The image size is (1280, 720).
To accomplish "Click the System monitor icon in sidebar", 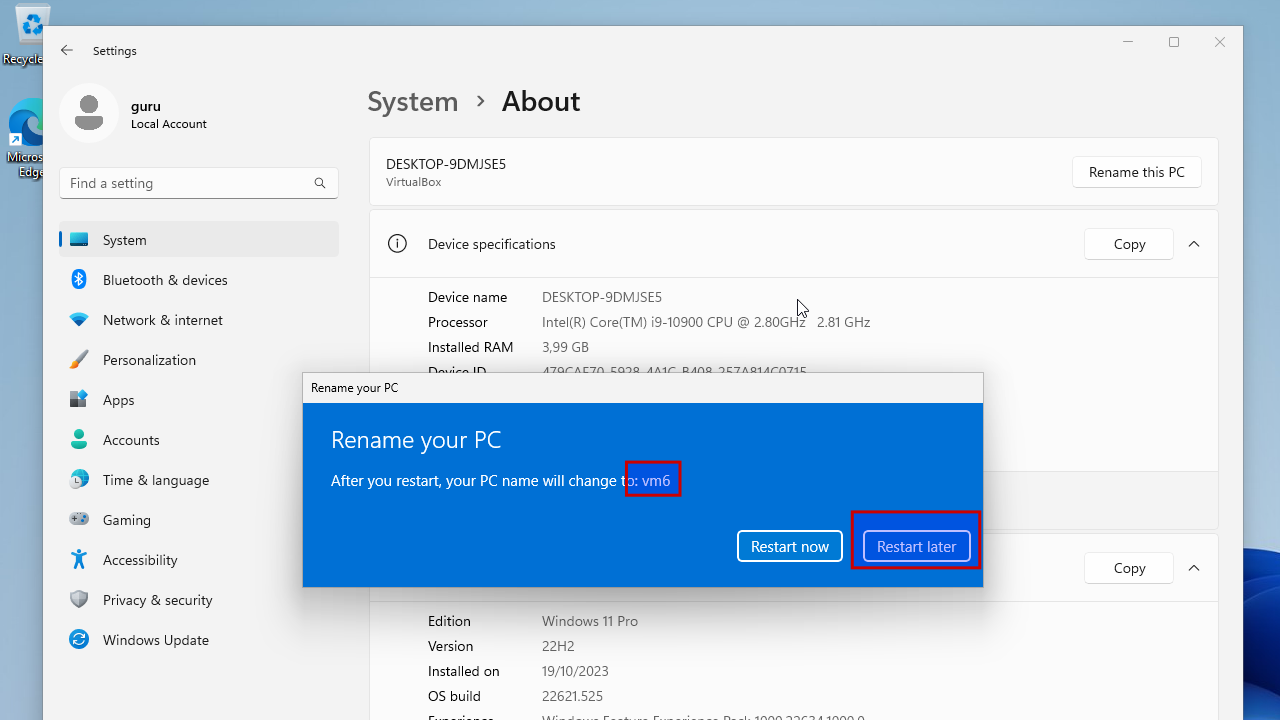I will [x=79, y=240].
